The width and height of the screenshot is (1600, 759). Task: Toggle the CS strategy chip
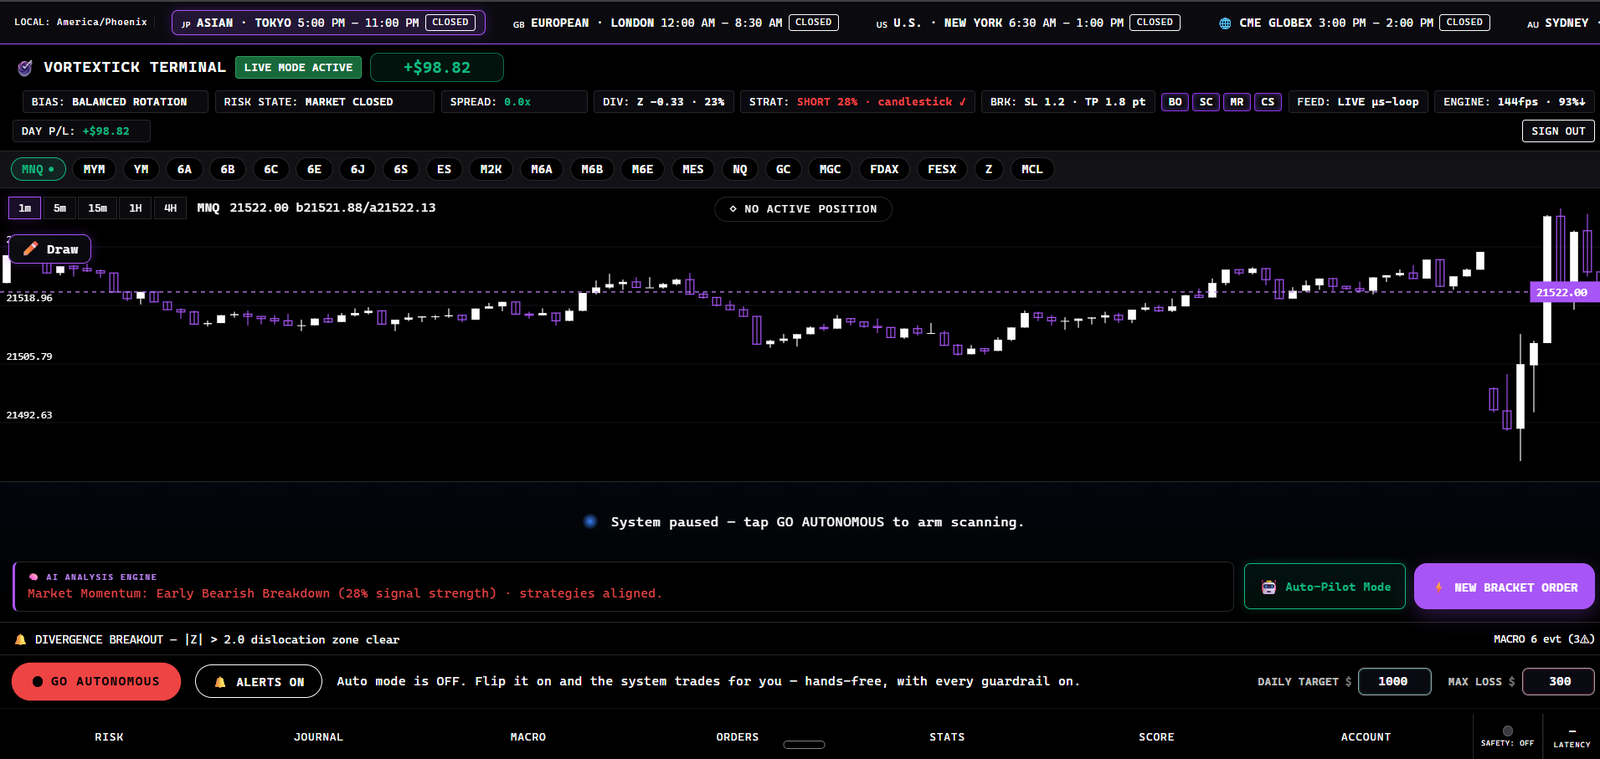pos(1268,102)
